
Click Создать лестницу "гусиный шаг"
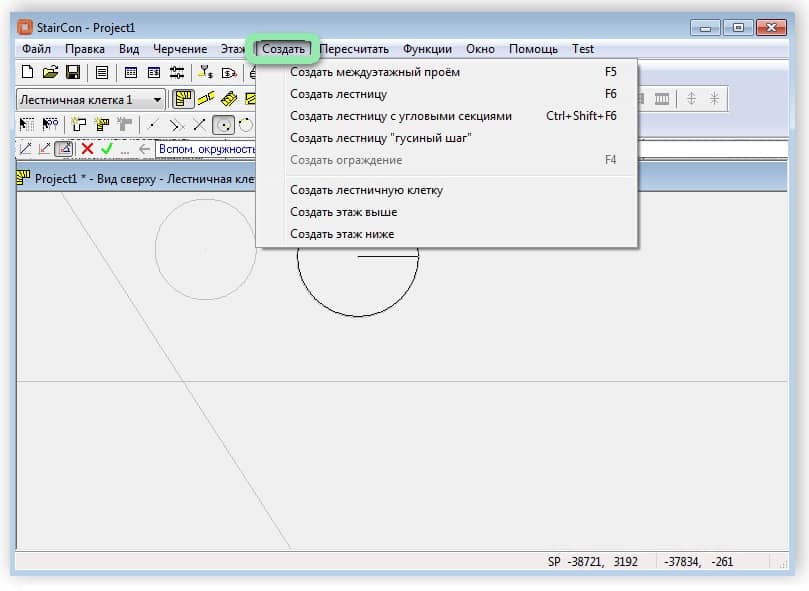click(x=380, y=138)
